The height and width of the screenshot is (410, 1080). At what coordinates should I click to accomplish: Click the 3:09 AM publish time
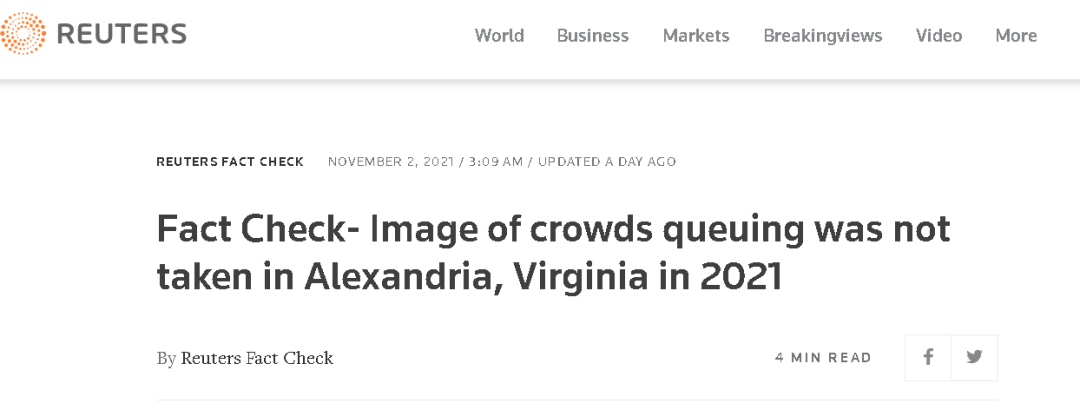coord(494,162)
